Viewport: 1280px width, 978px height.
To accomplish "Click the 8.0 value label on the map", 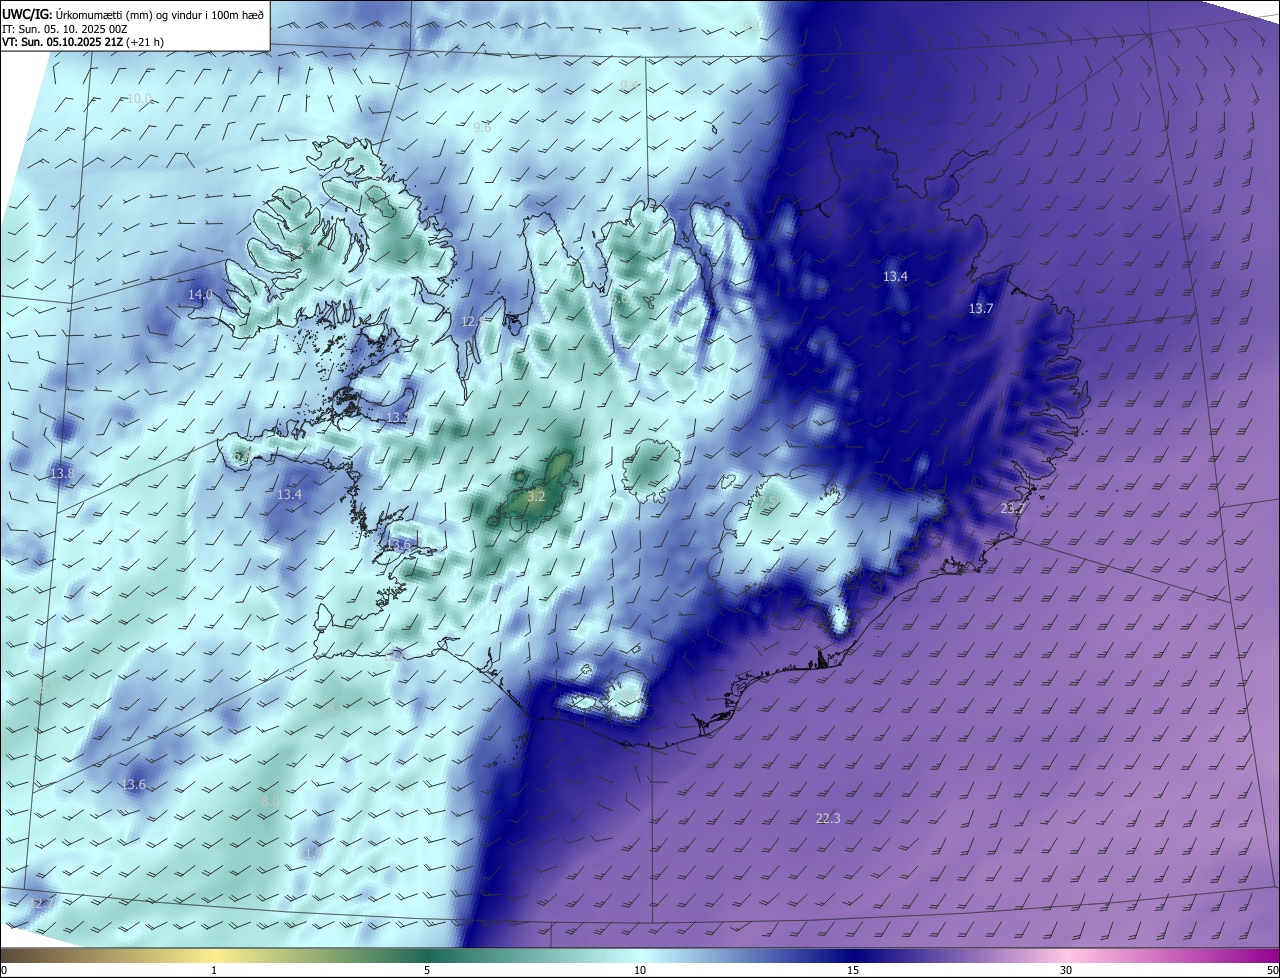I will pyautogui.click(x=270, y=802).
